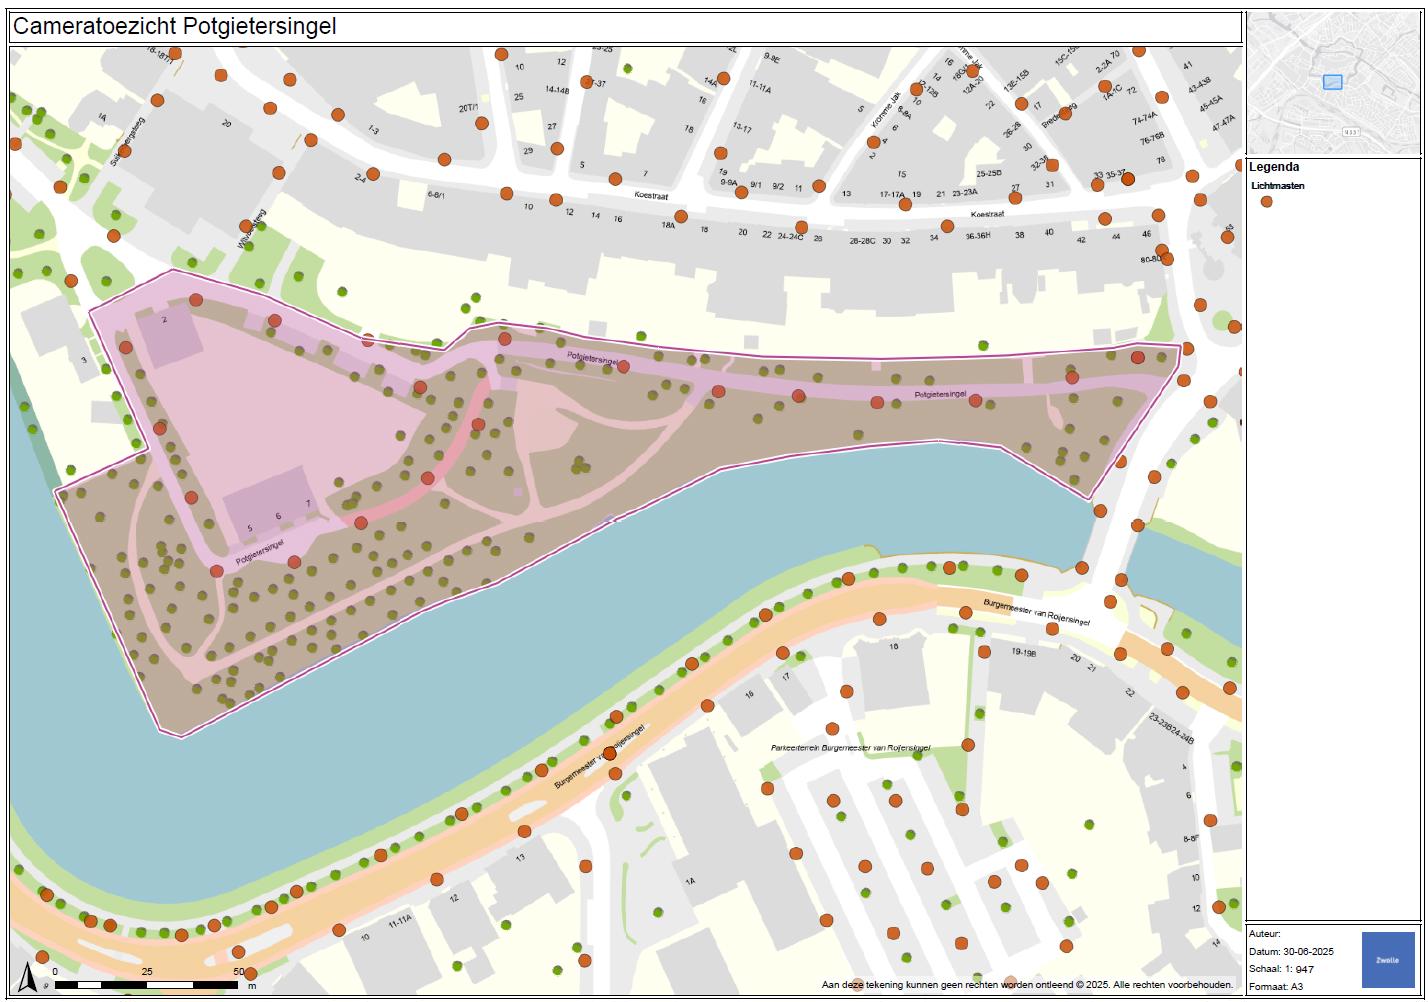1428x1002 pixels.
Task: Click the blue extent rectangle in overview map
Action: [1332, 82]
